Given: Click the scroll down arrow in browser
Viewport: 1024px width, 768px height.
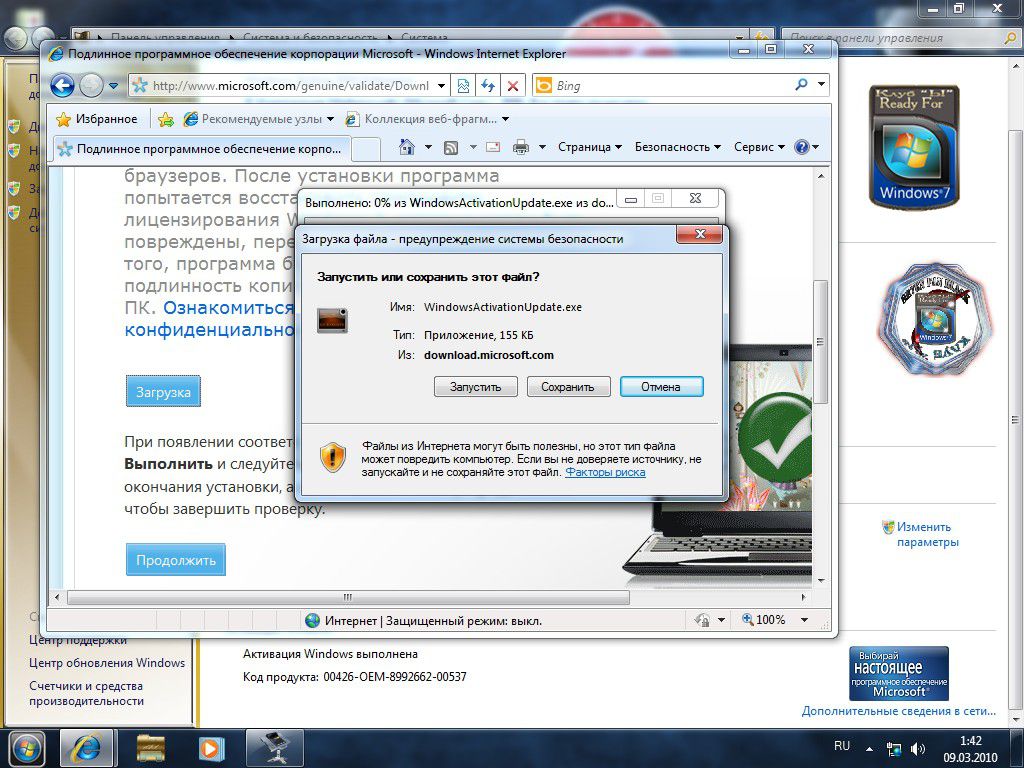Looking at the screenshot, I should point(821,581).
